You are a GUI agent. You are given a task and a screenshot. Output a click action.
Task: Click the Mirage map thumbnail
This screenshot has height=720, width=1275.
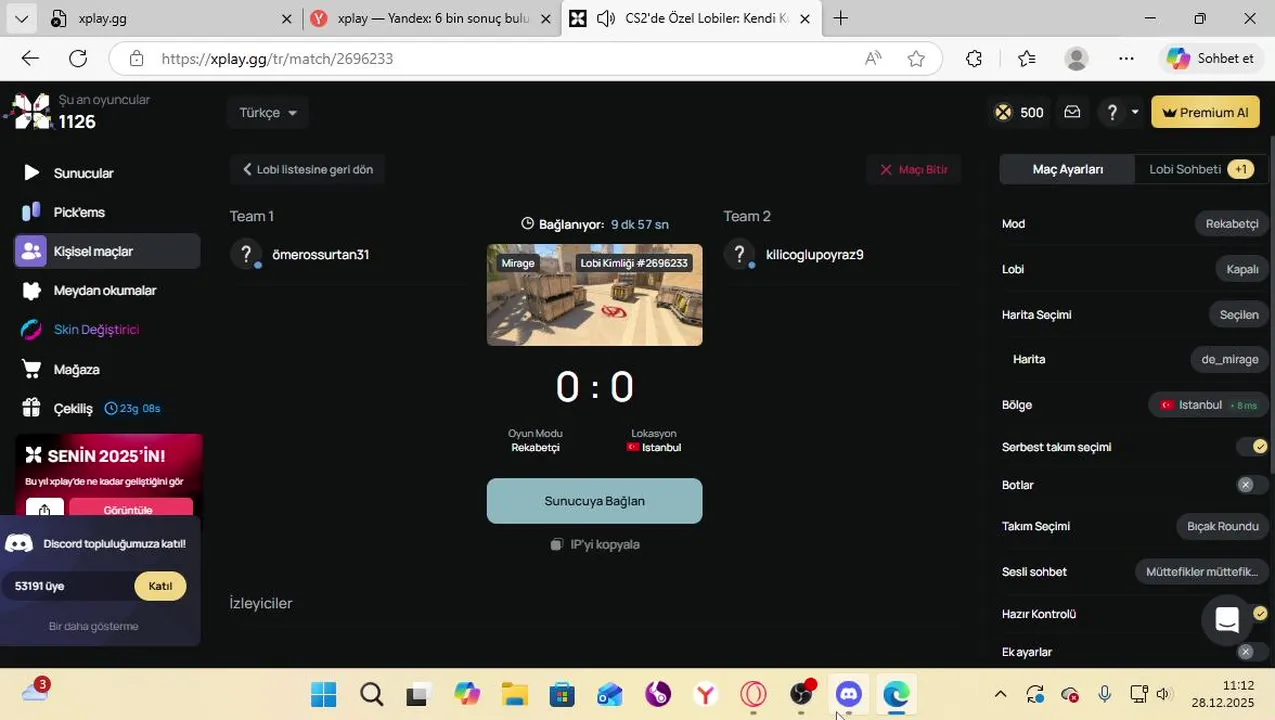pos(594,295)
